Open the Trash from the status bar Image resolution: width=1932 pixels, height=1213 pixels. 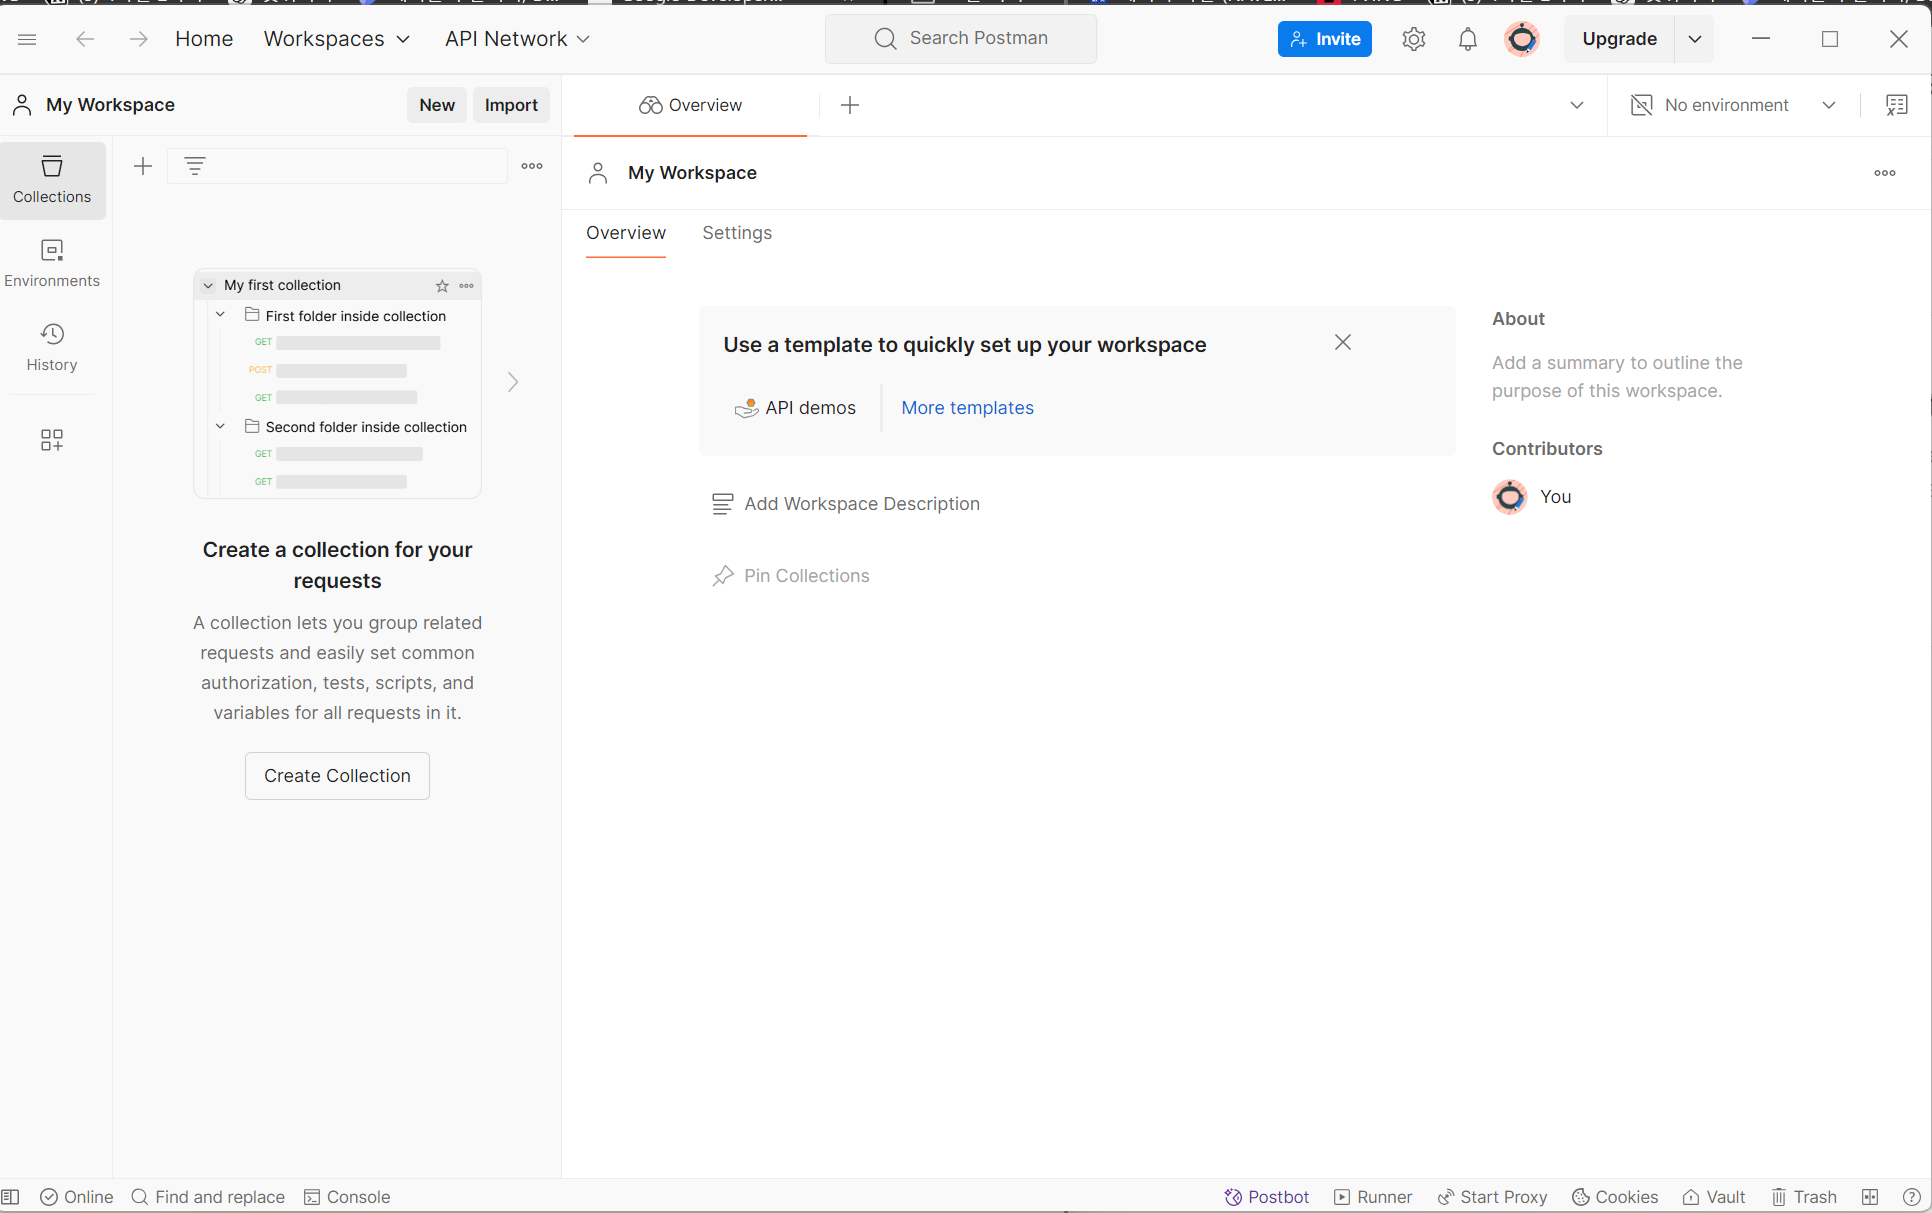(x=1804, y=1197)
